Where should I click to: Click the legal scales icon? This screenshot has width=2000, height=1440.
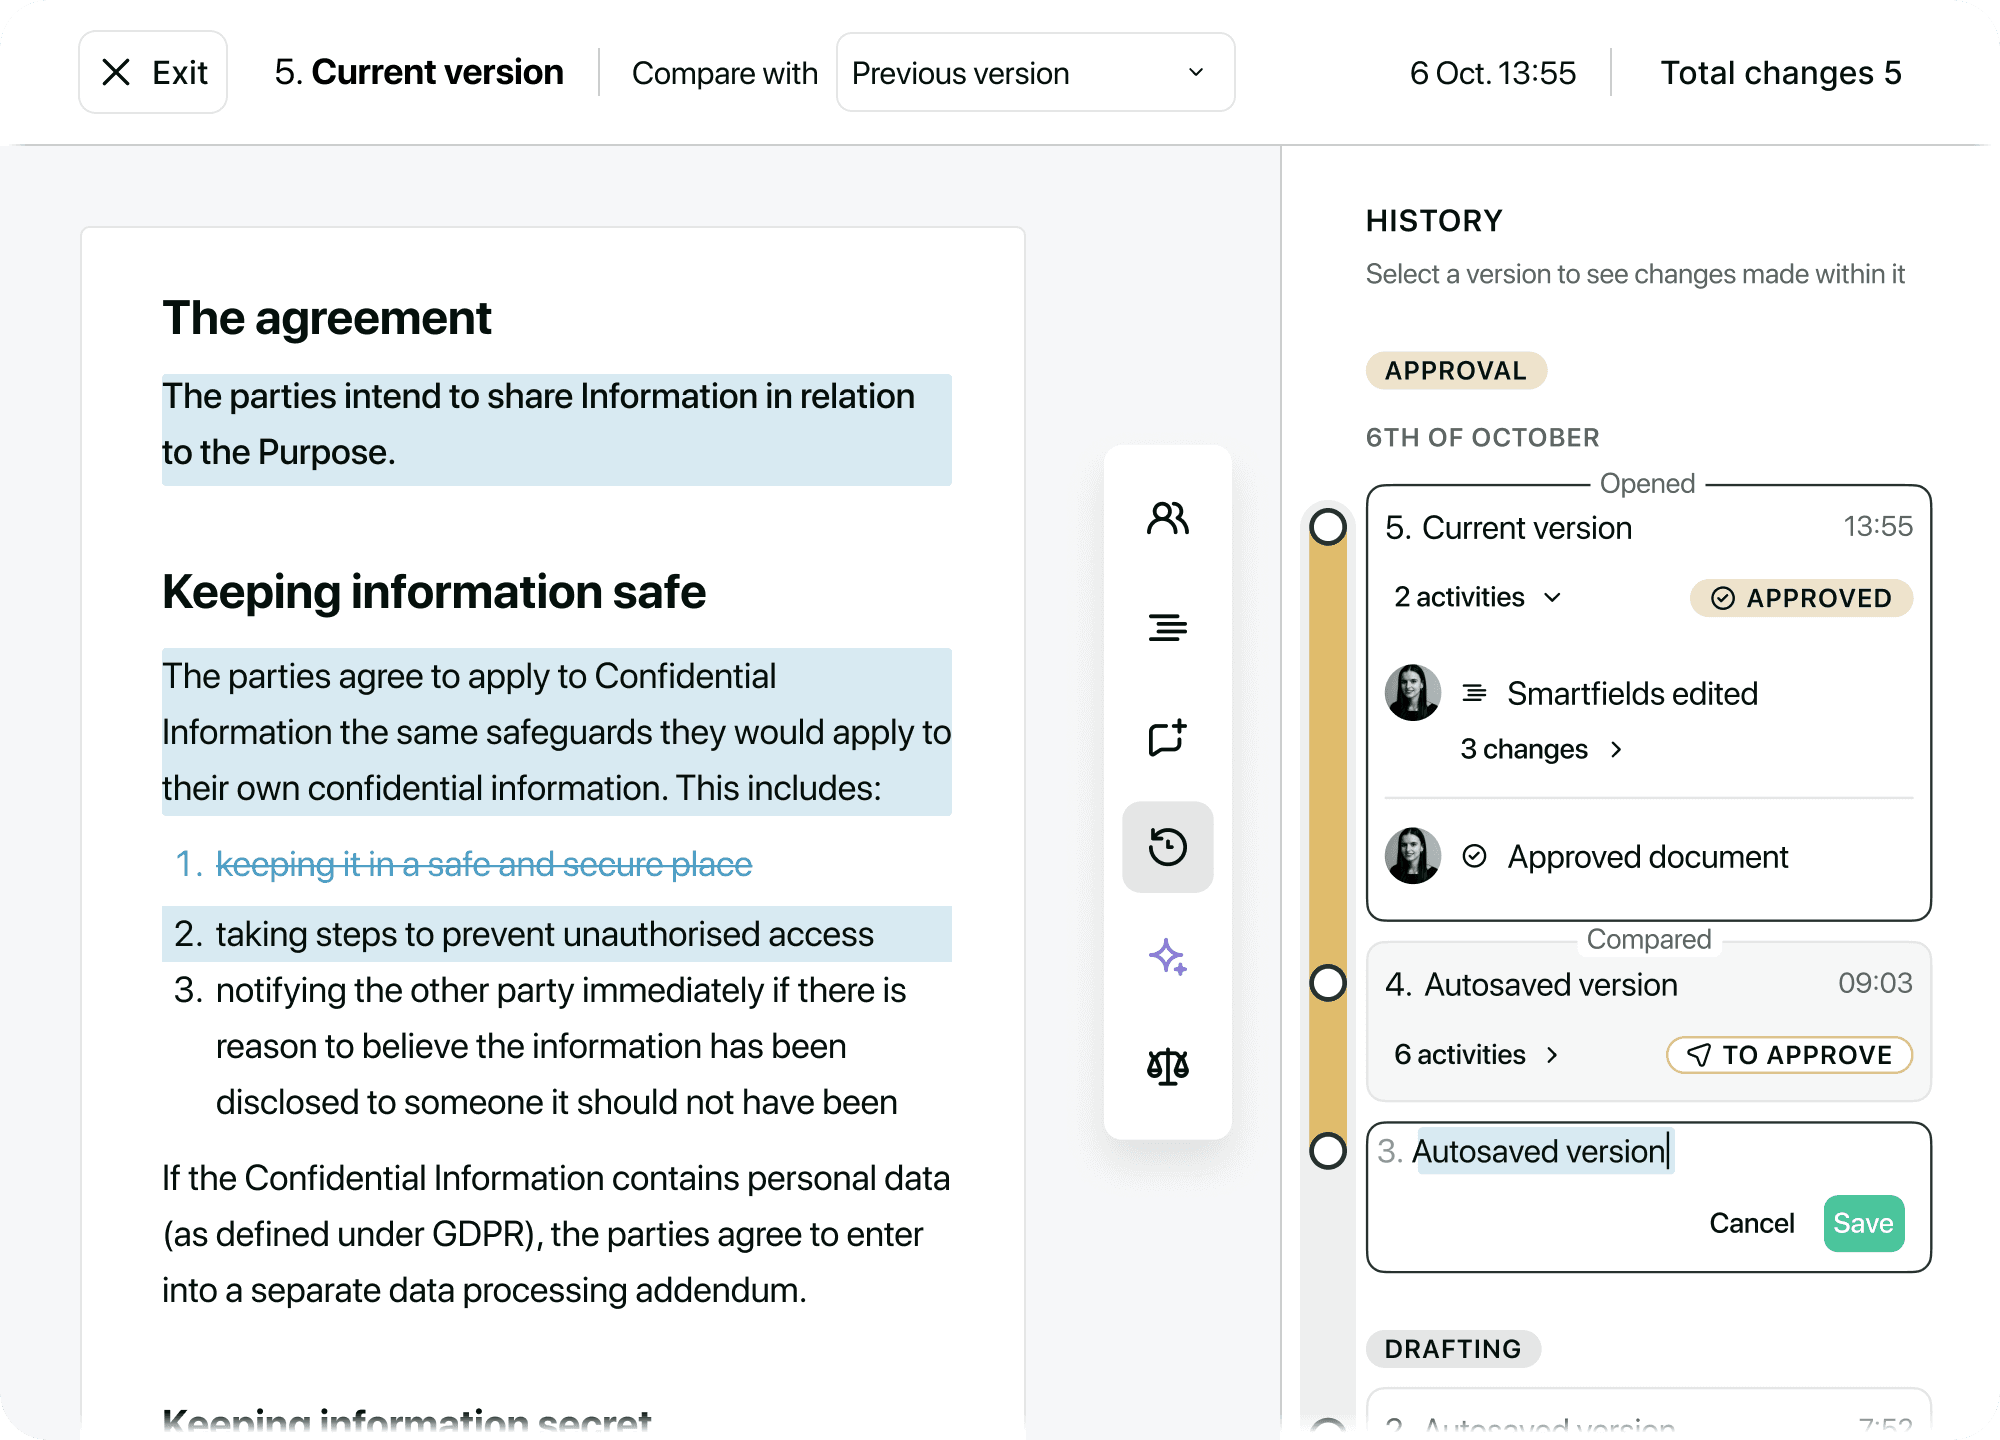[x=1167, y=1067]
